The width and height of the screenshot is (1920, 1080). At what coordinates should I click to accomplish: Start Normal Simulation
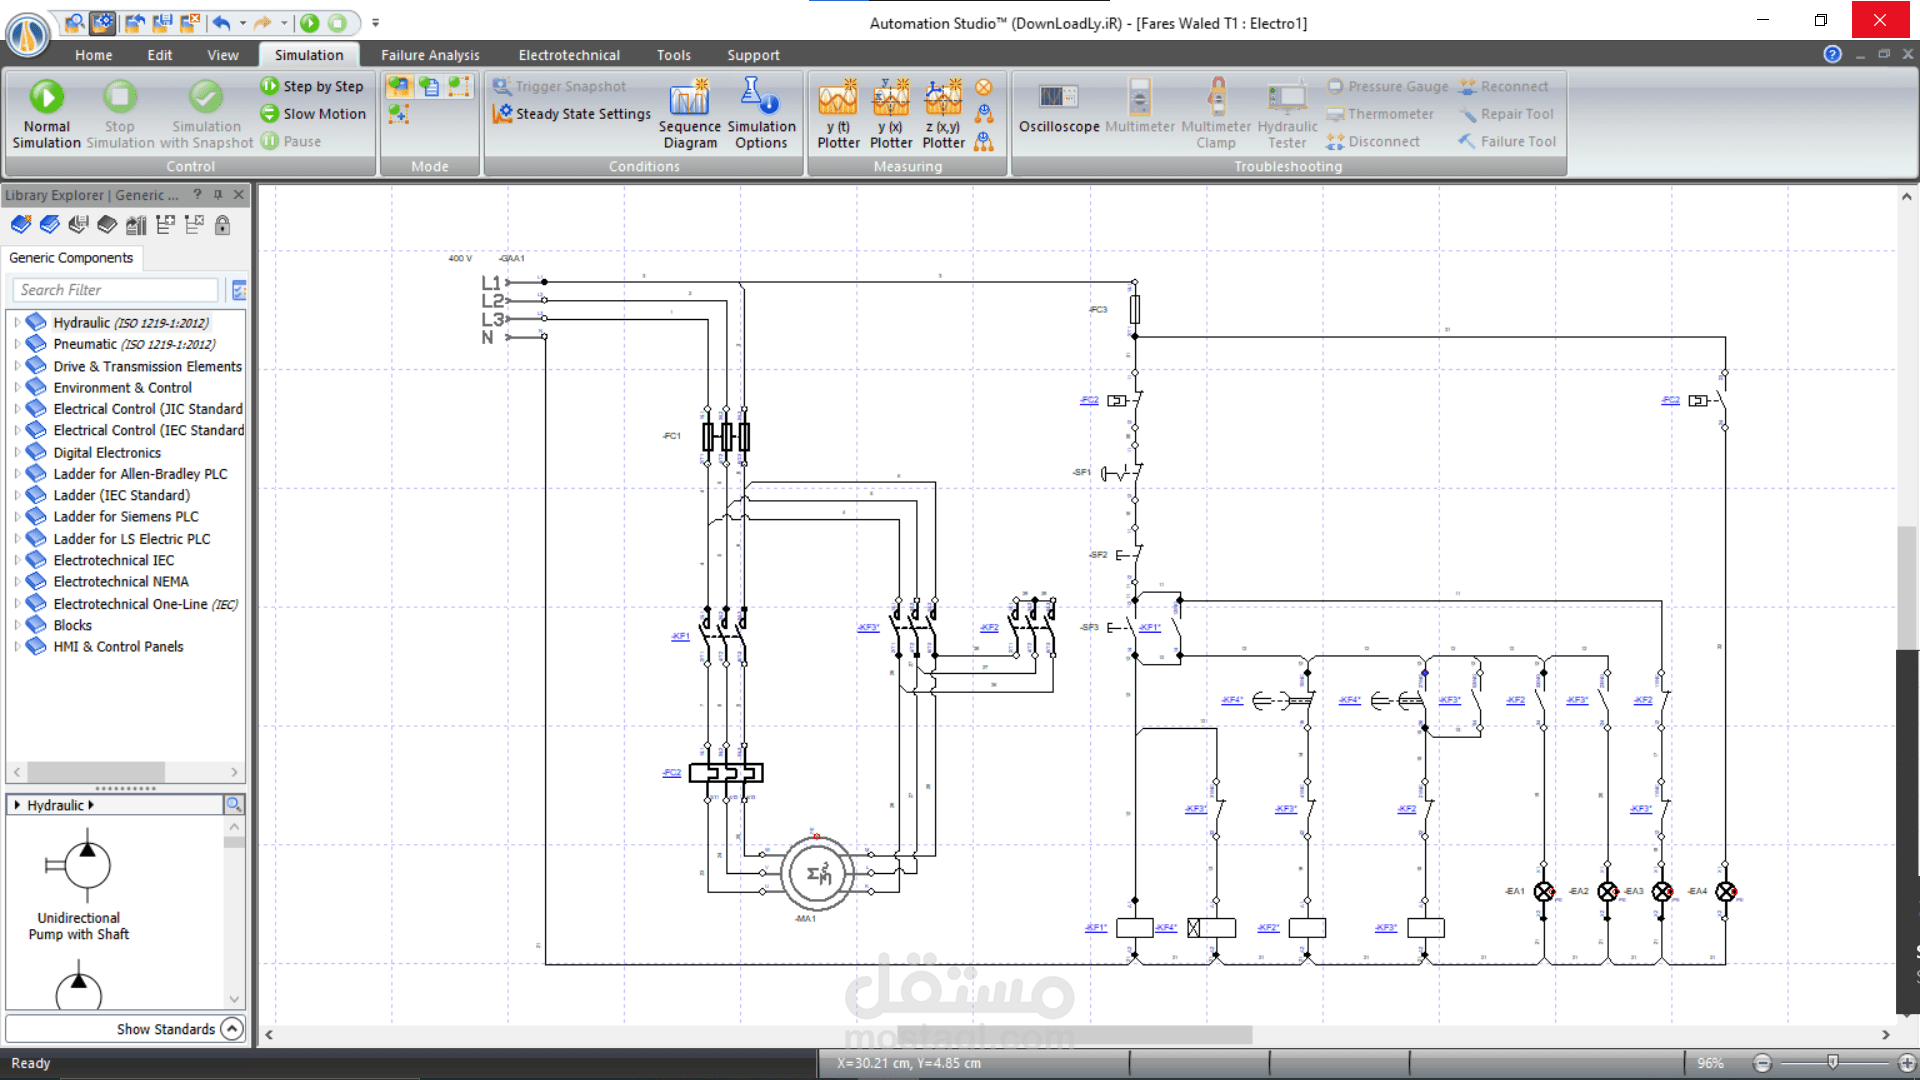tap(46, 113)
